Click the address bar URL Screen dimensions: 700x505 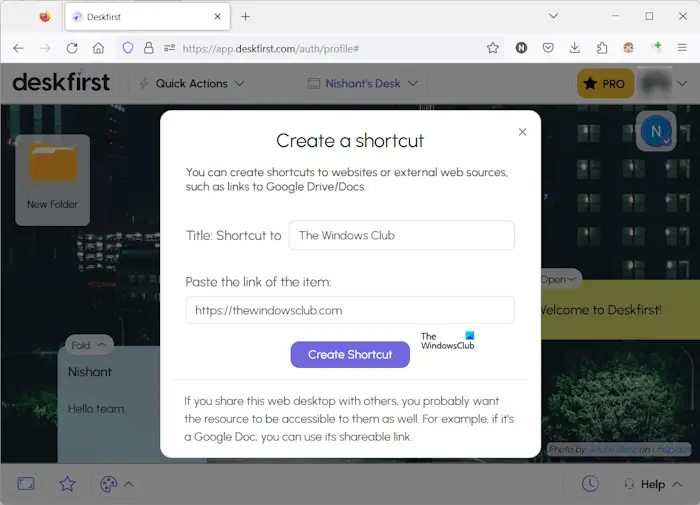point(271,48)
